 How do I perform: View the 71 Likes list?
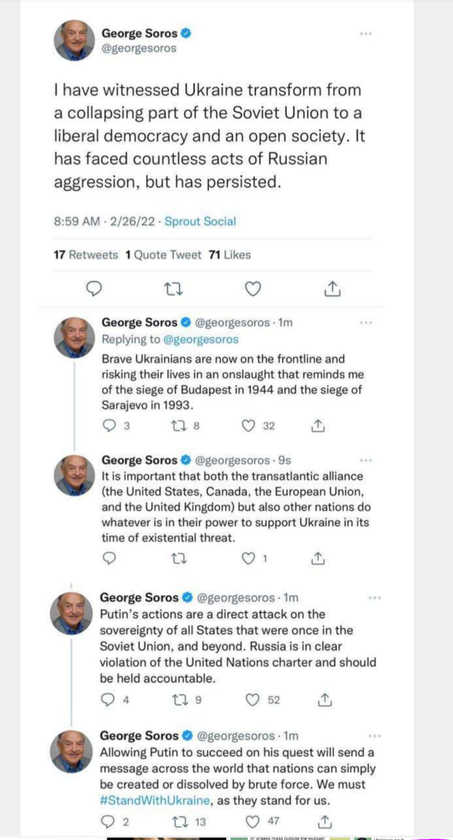tap(230, 256)
